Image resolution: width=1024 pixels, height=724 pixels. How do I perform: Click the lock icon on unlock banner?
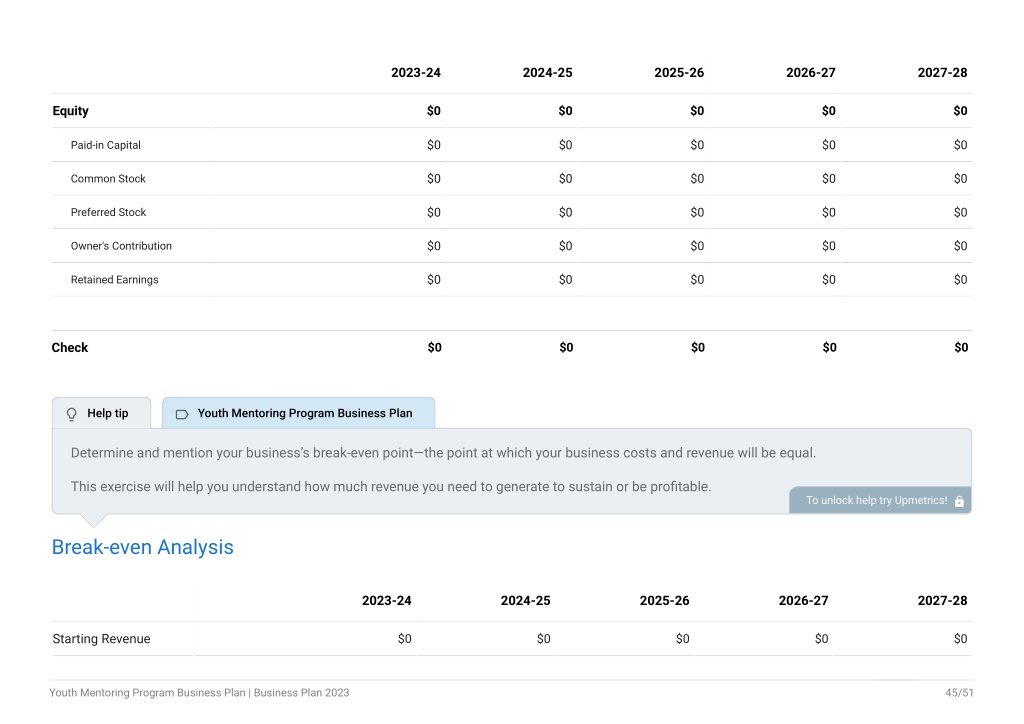pyautogui.click(x=959, y=501)
